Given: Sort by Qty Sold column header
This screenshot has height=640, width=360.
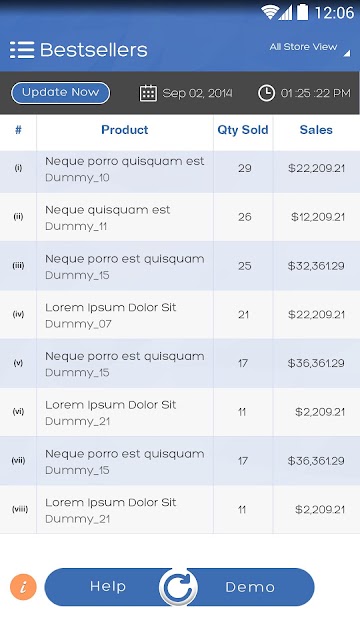Looking at the screenshot, I should (243, 130).
